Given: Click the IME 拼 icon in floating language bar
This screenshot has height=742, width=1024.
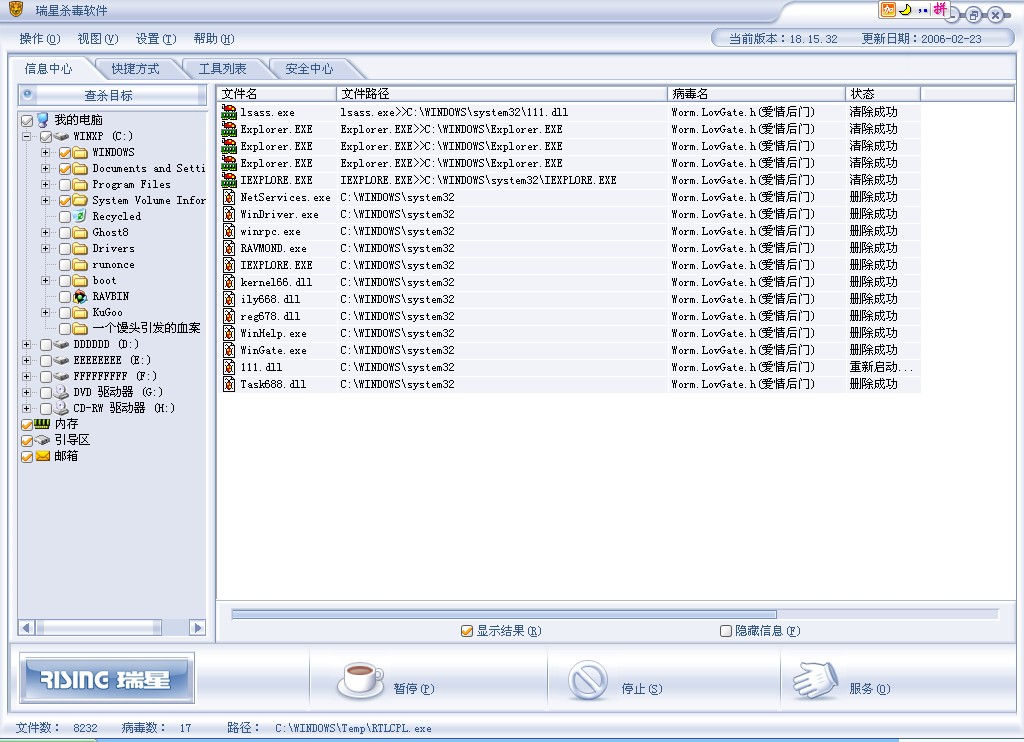Looking at the screenshot, I should point(940,9).
